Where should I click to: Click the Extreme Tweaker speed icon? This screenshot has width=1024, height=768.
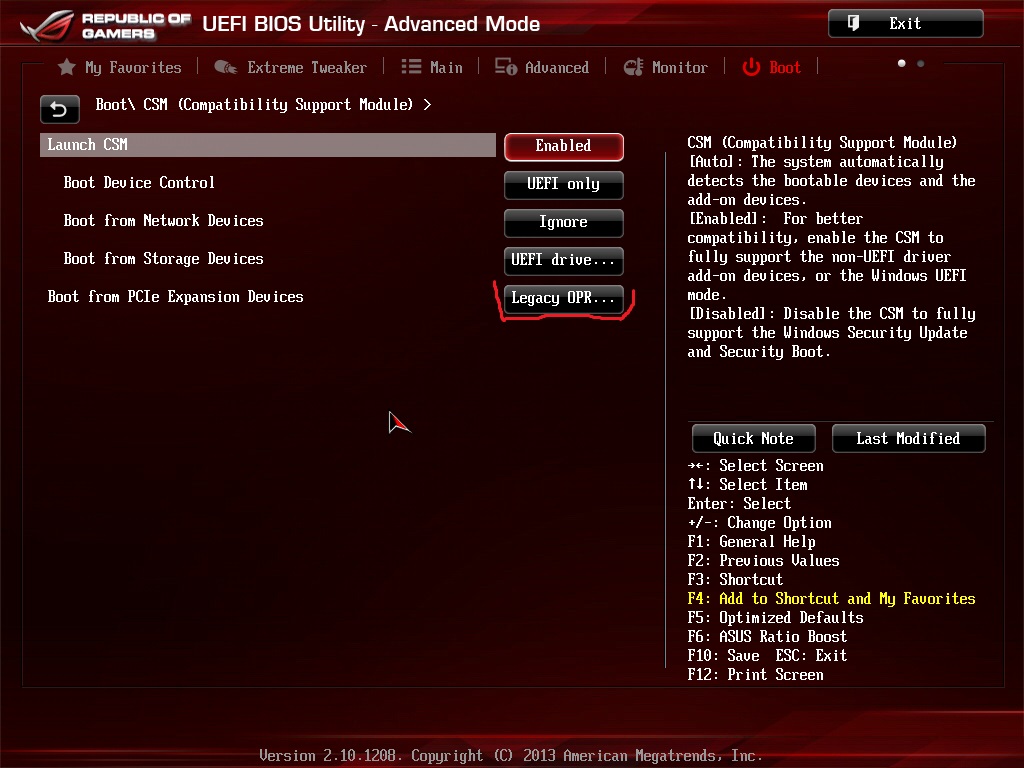tap(226, 67)
